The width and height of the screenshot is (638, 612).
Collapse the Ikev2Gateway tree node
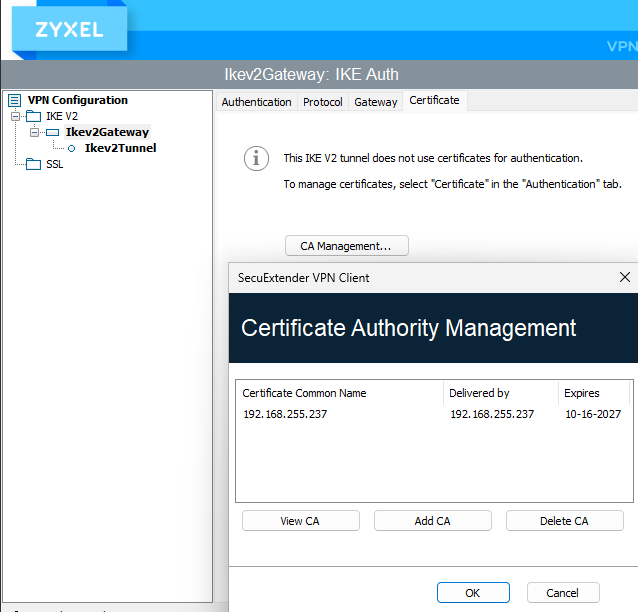pos(35,132)
